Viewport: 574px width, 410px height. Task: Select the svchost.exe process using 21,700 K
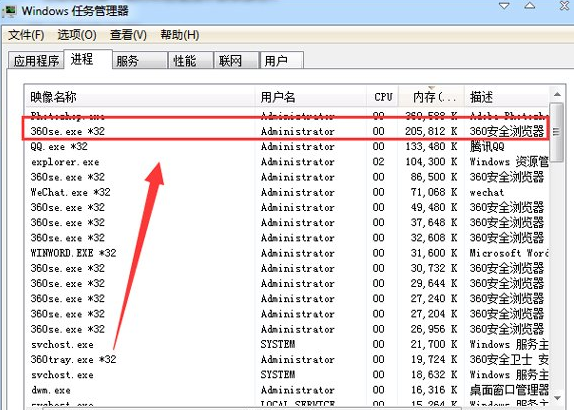point(287,344)
